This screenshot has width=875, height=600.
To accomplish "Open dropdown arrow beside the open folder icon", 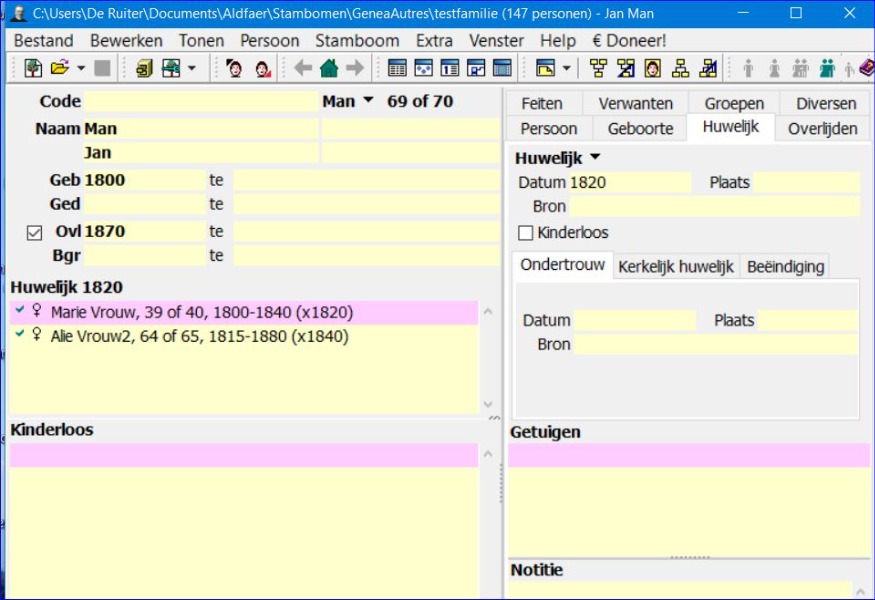I will tap(81, 69).
